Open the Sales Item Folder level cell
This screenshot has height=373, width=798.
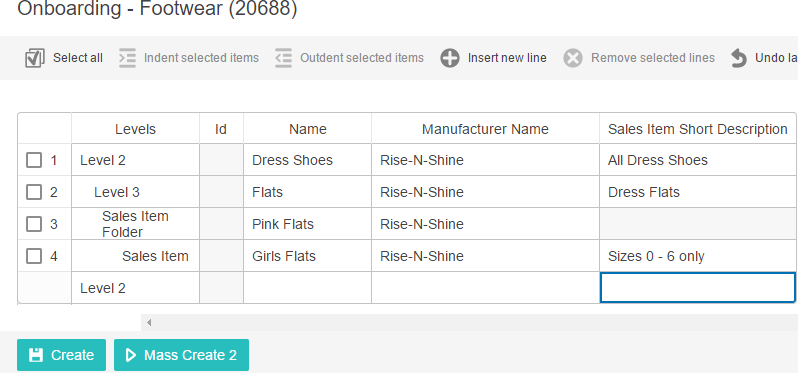click(x=135, y=224)
